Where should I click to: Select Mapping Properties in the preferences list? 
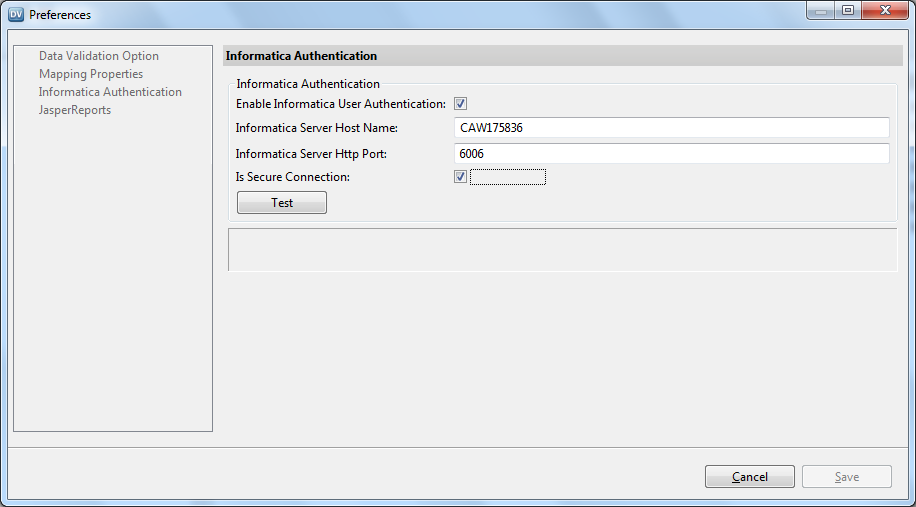91,74
